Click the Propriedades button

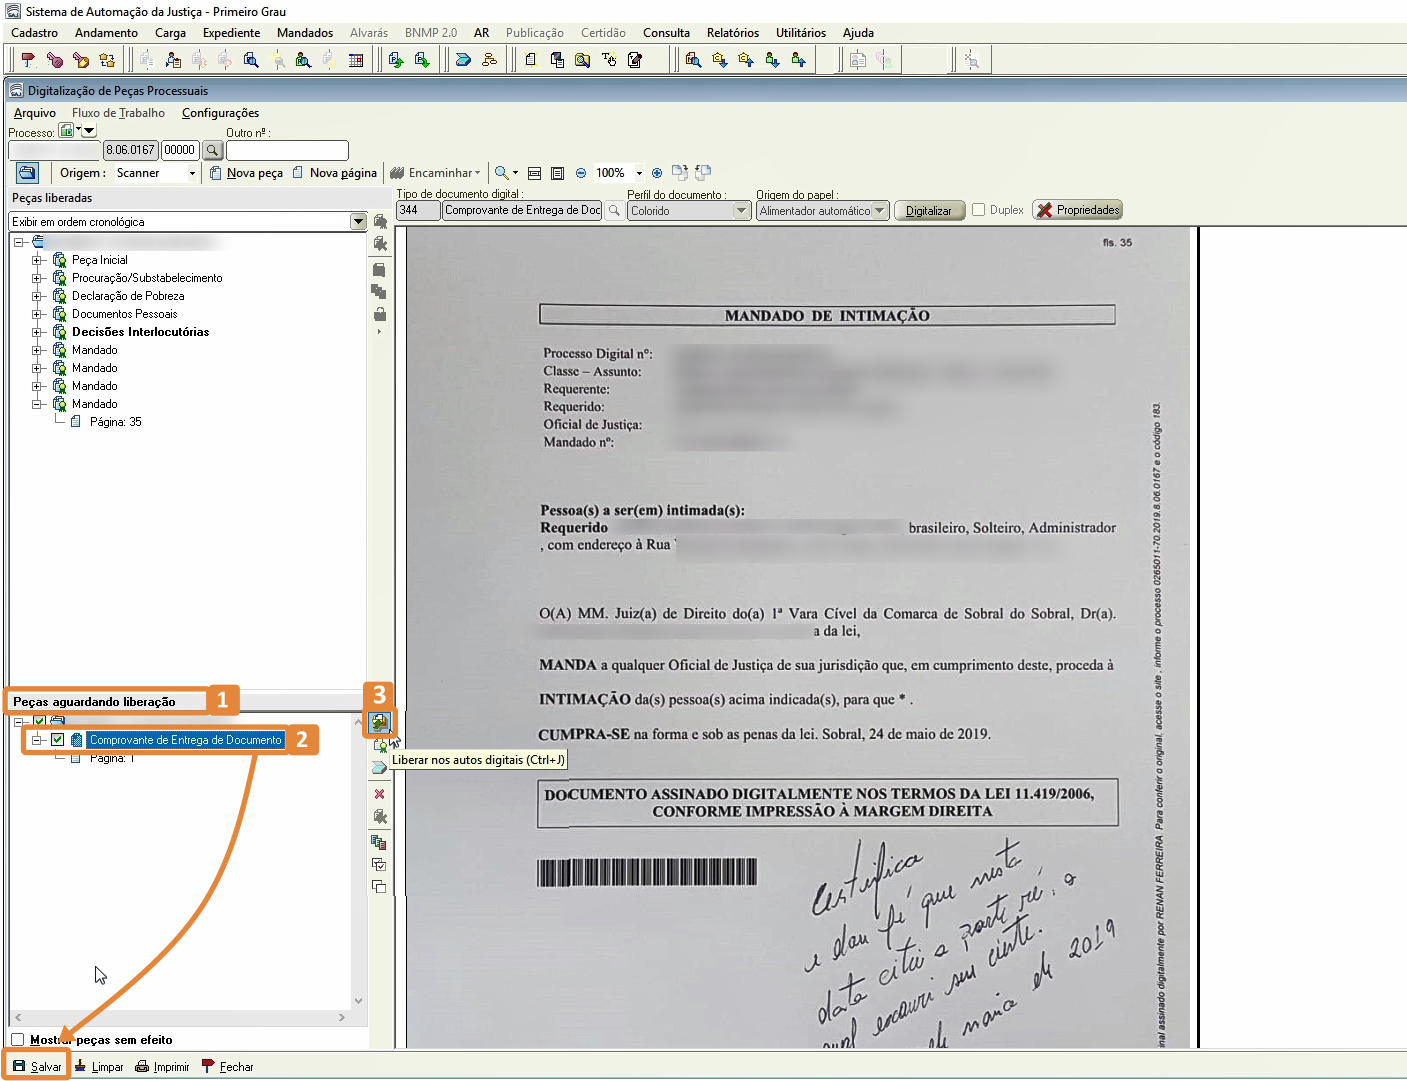point(1078,210)
